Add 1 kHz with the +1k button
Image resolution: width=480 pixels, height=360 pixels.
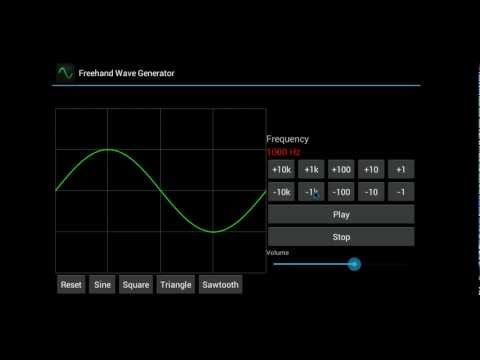[311, 170]
